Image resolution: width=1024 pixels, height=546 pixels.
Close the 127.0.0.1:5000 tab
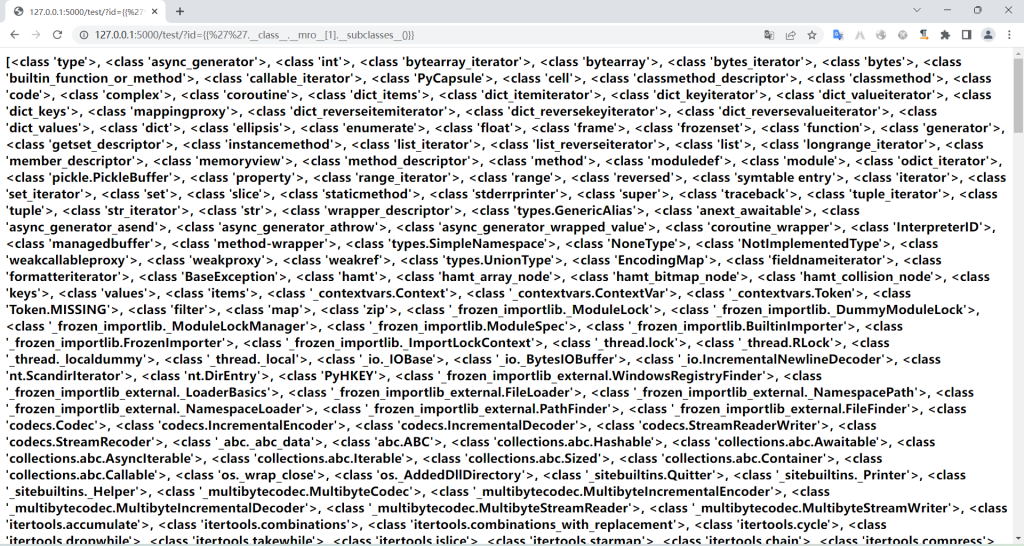point(155,11)
